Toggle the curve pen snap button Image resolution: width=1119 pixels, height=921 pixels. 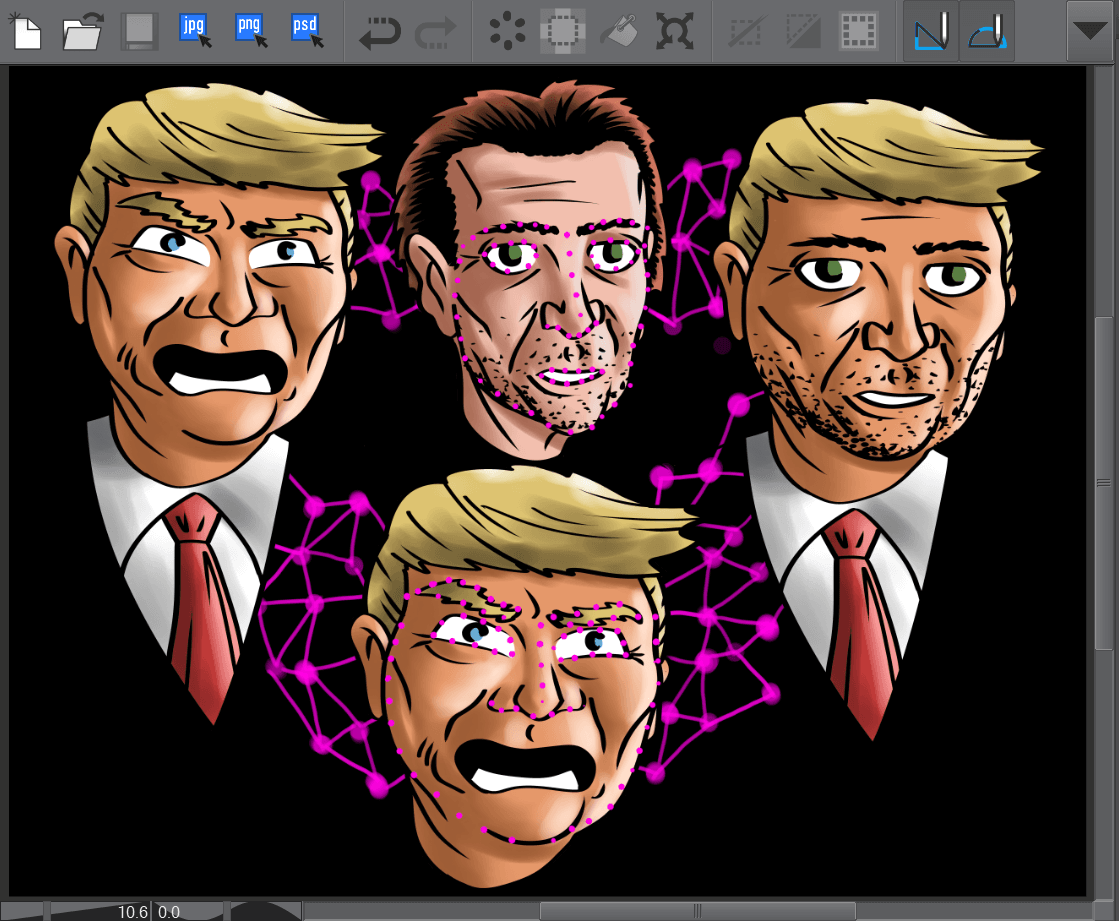pos(987,31)
